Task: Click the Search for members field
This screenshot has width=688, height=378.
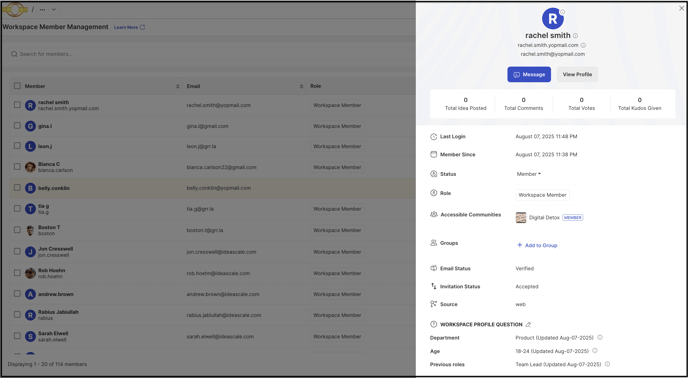Action: (211, 54)
